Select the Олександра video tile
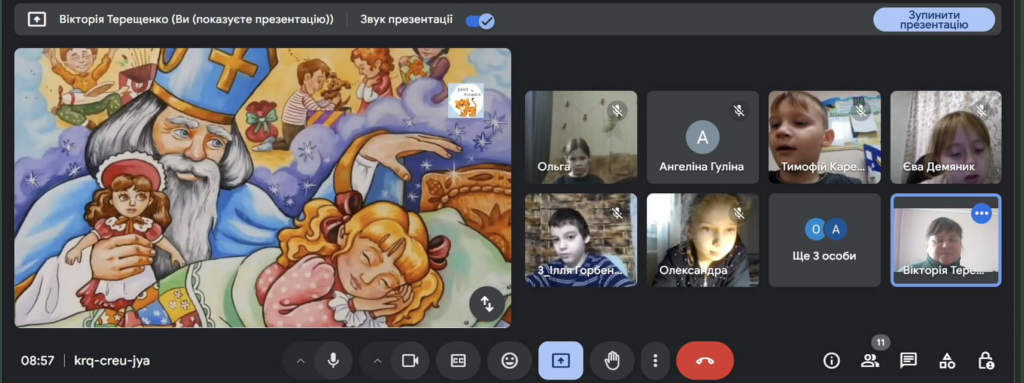 [703, 240]
